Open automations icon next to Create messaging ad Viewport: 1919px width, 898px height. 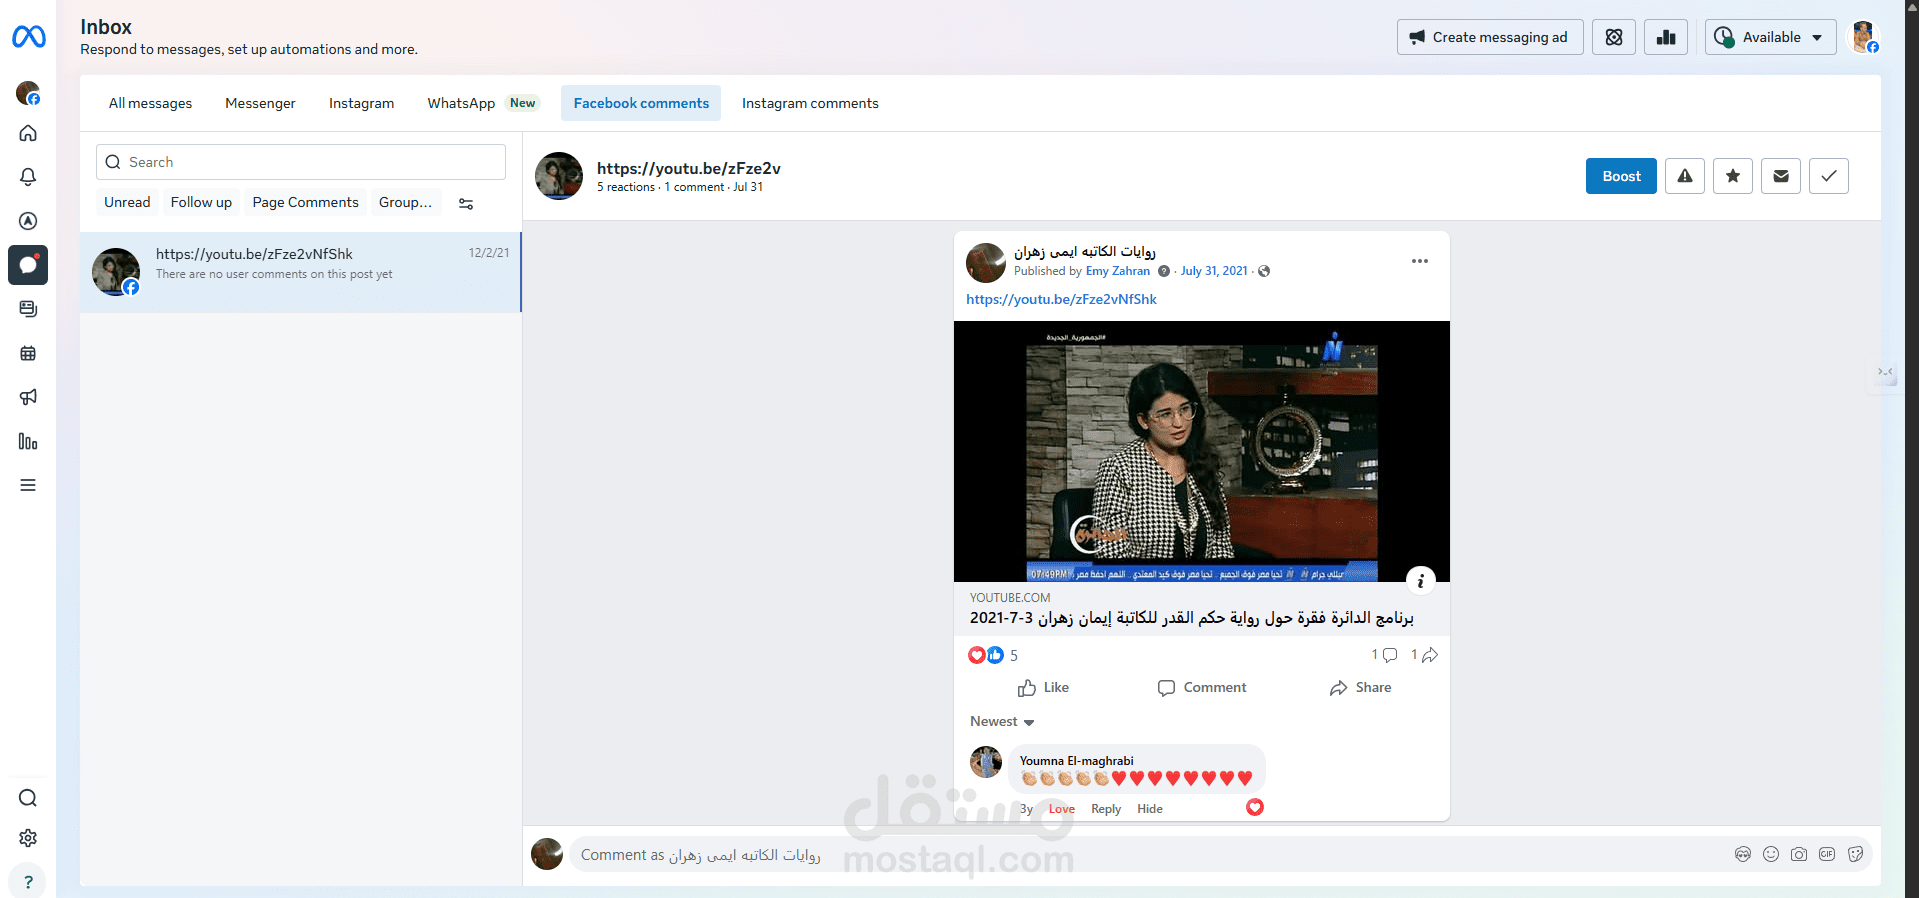1614,37
